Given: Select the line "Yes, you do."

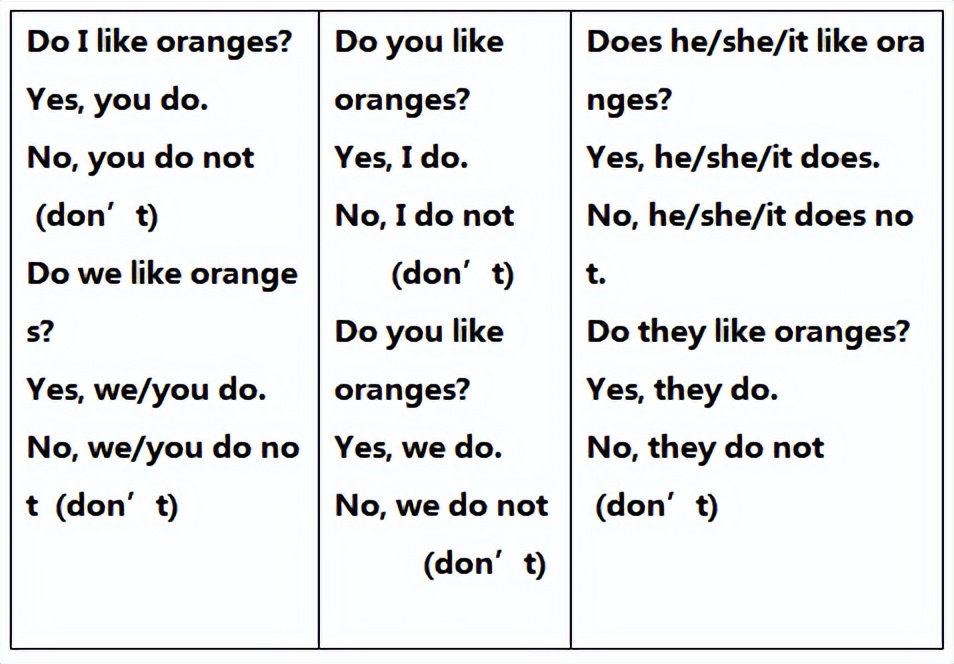Looking at the screenshot, I should coord(117,100).
